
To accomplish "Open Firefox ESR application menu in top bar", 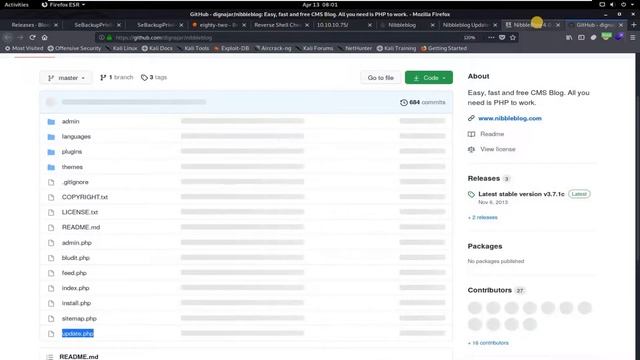I will pyautogui.click(x=63, y=4).
